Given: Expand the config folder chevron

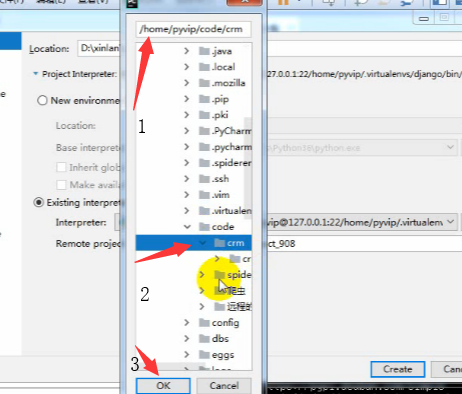Looking at the screenshot, I should click(187, 323).
